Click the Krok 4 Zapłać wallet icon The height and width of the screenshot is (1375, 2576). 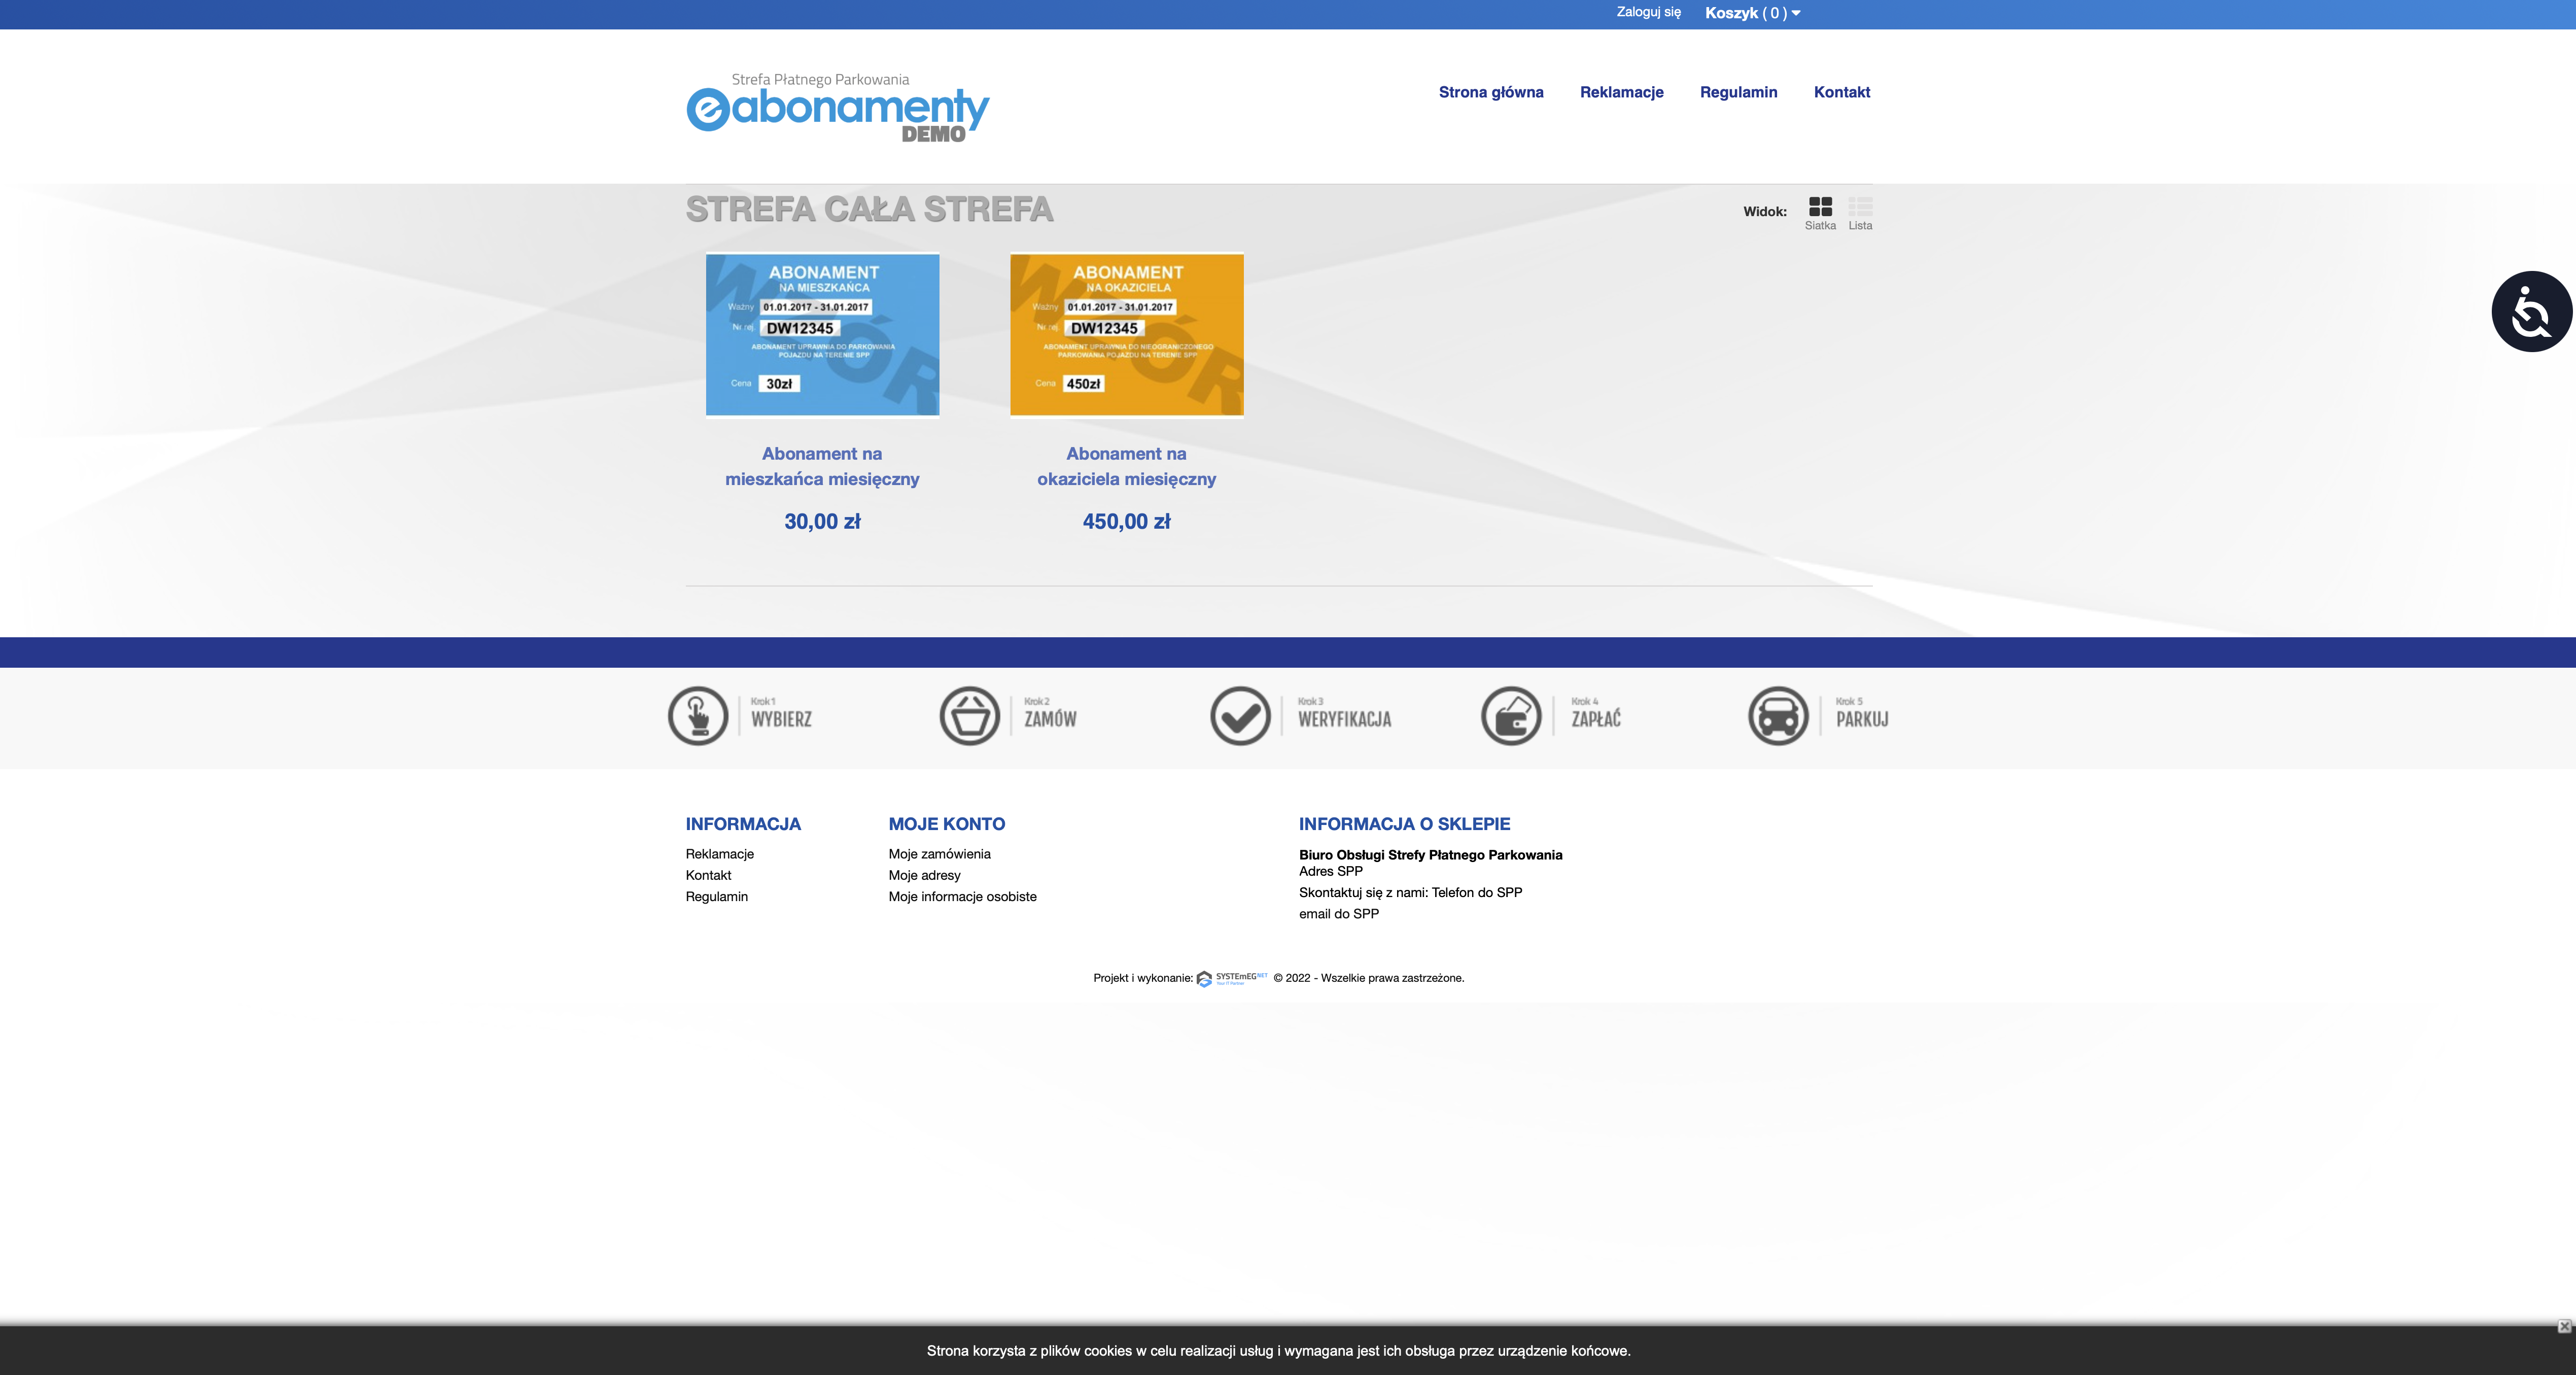click(1511, 716)
